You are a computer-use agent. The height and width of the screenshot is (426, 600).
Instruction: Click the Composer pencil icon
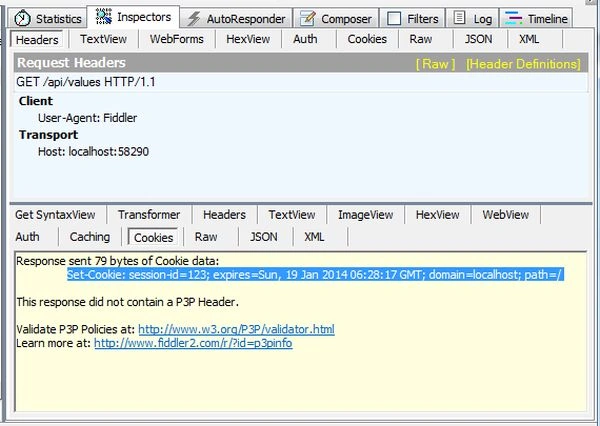click(x=307, y=18)
